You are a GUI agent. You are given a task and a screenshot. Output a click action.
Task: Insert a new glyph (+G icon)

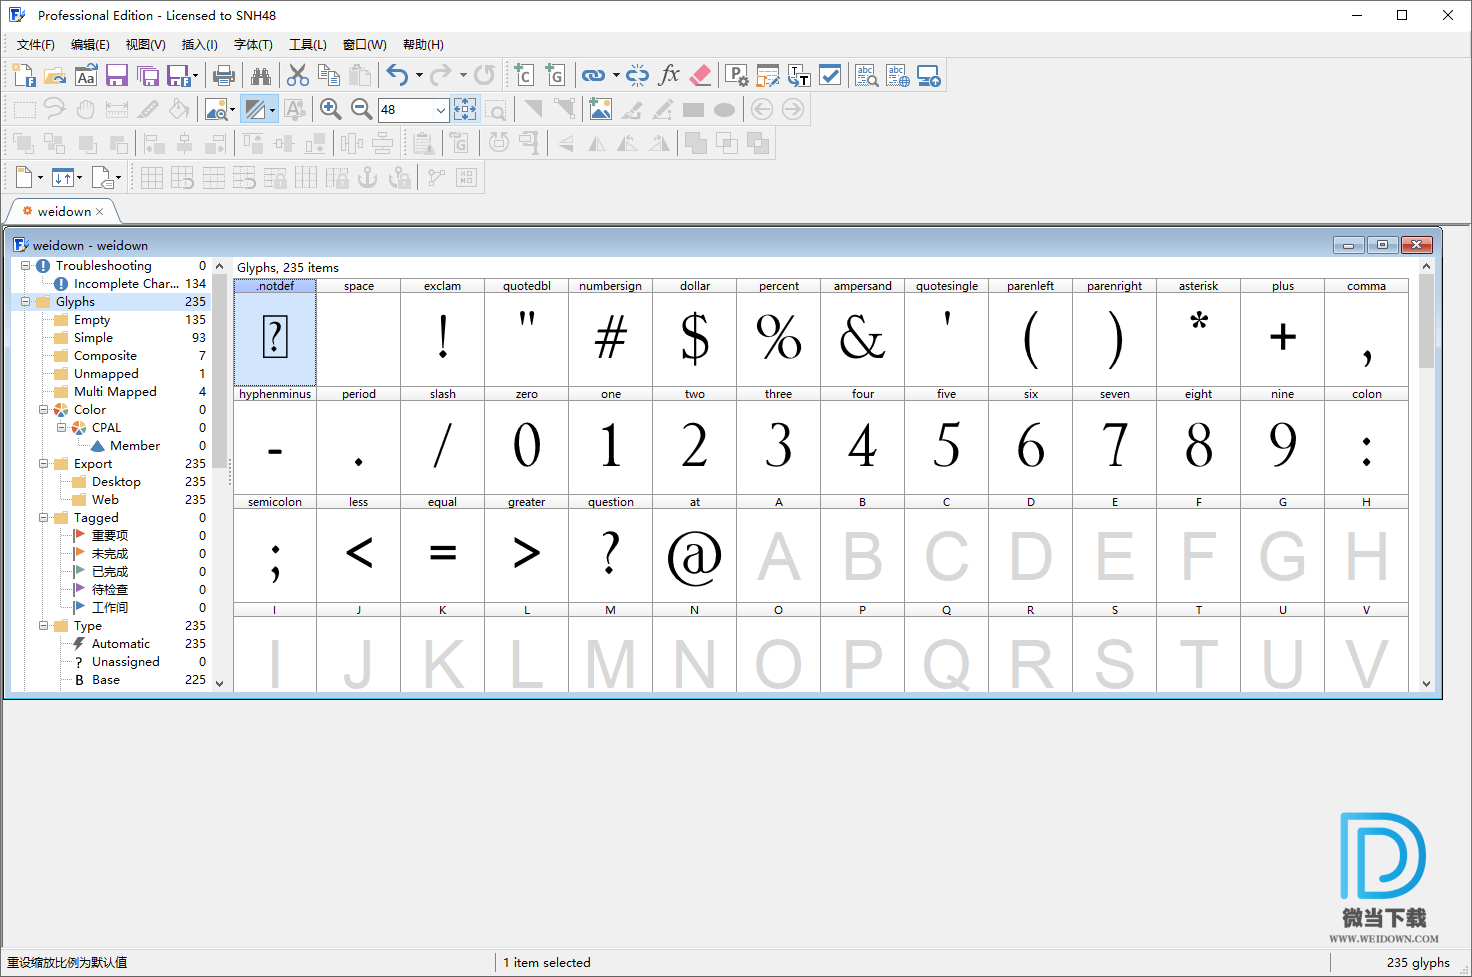click(555, 75)
